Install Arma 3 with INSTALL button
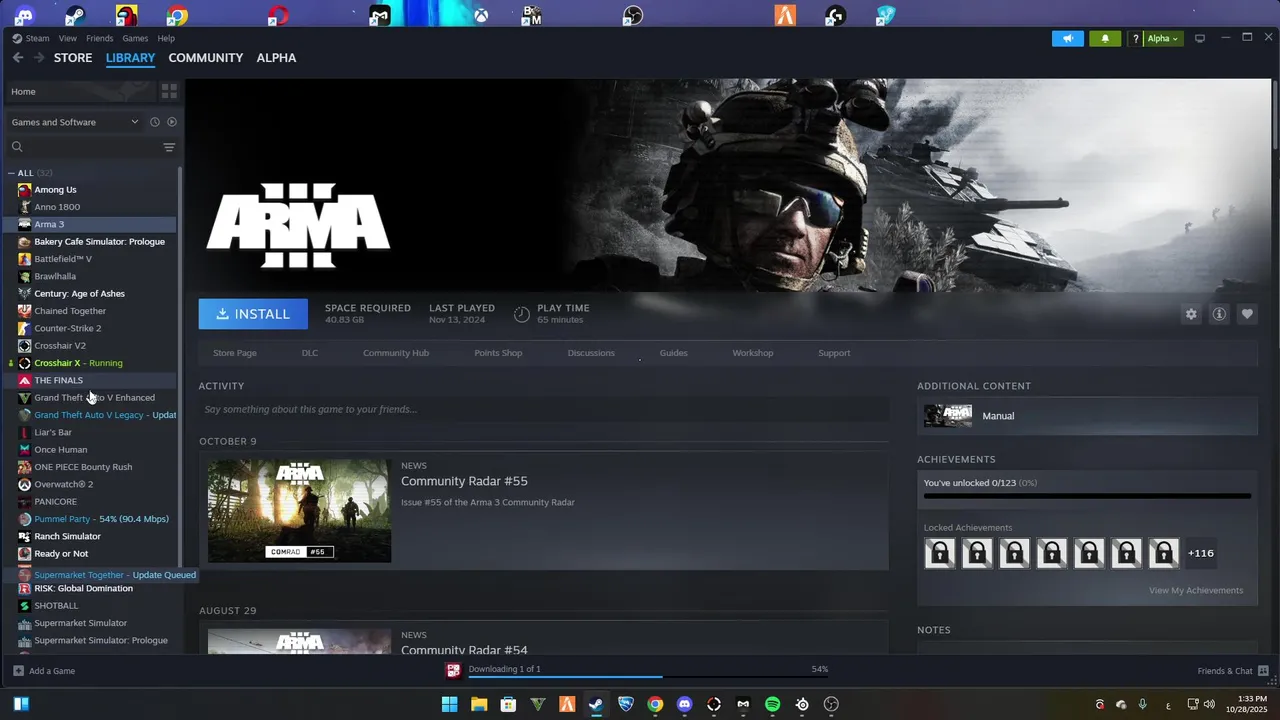The width and height of the screenshot is (1280, 720). click(253, 314)
